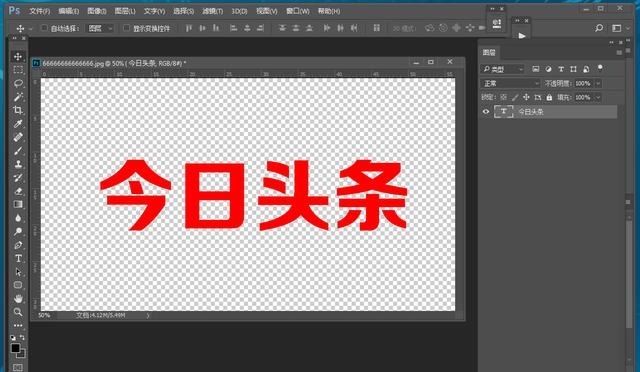Select the Blur tool

[x=18, y=218]
